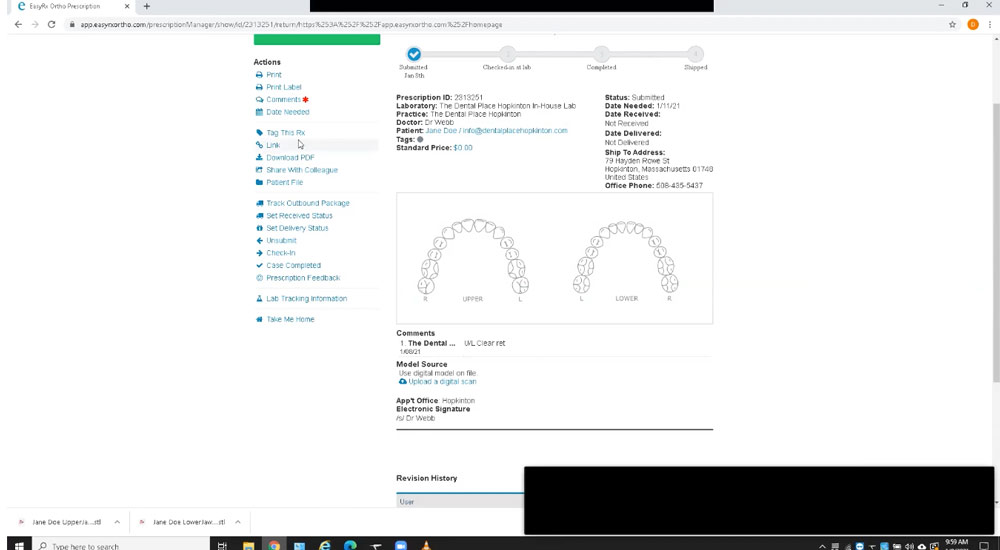Click the Tag This Rx tag icon
Screen dimensions: 1000x550
coord(260,133)
